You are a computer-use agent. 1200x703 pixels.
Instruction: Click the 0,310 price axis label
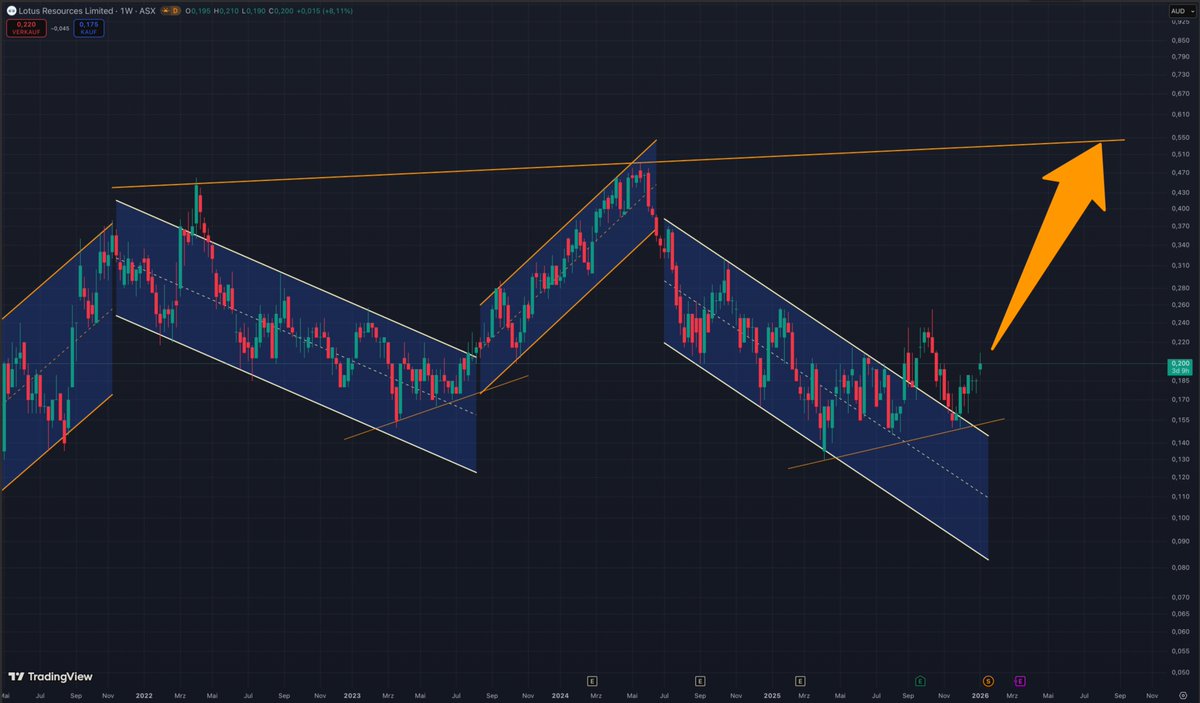pyautogui.click(x=1179, y=265)
